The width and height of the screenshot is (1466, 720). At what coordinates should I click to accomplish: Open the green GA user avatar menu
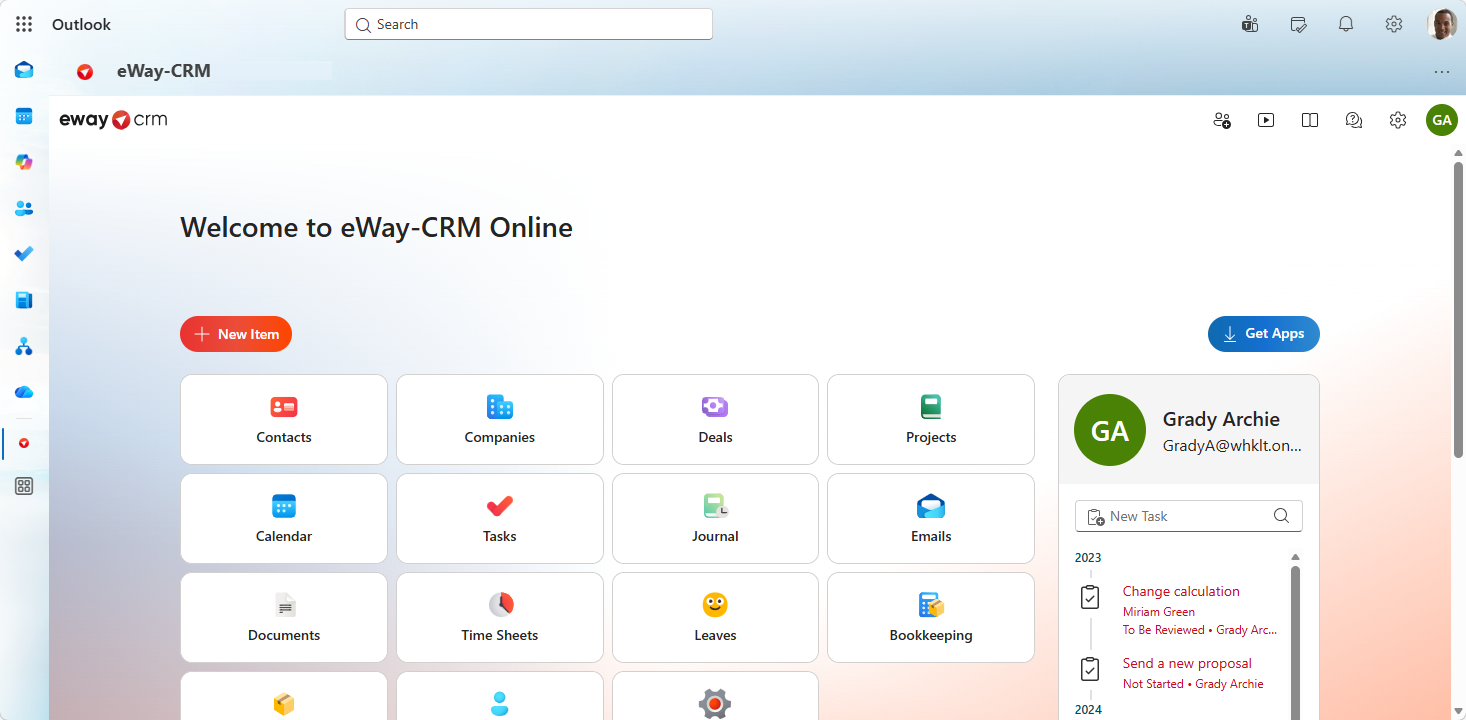[1441, 120]
